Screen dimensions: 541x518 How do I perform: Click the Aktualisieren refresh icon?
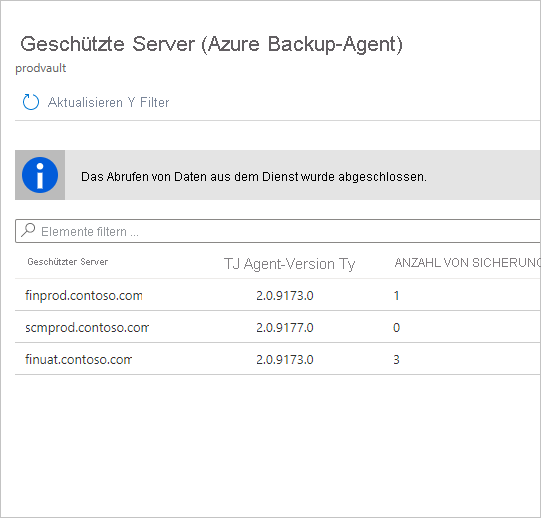click(31, 102)
